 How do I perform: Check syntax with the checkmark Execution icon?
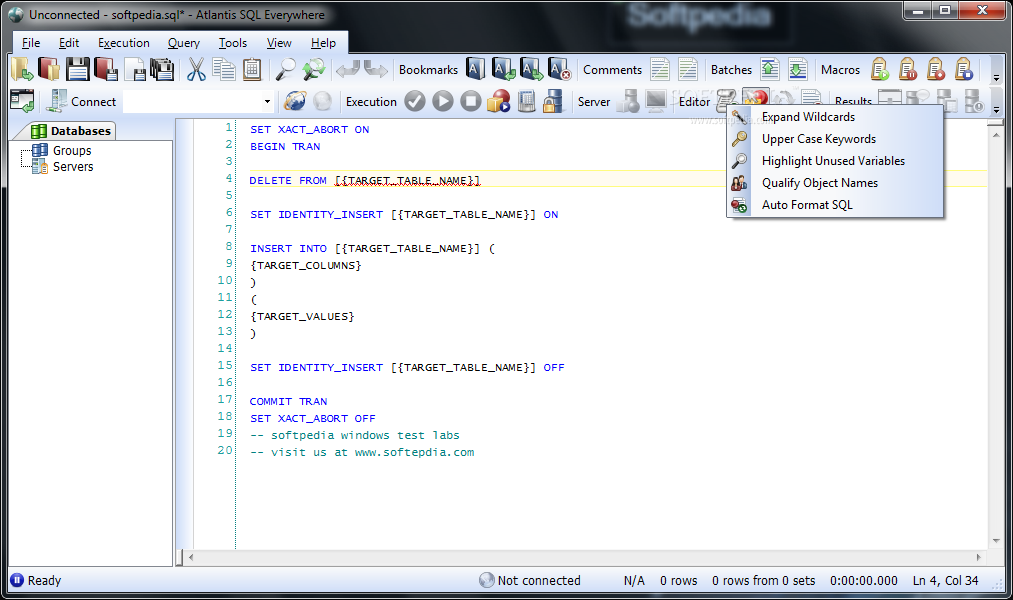click(415, 101)
